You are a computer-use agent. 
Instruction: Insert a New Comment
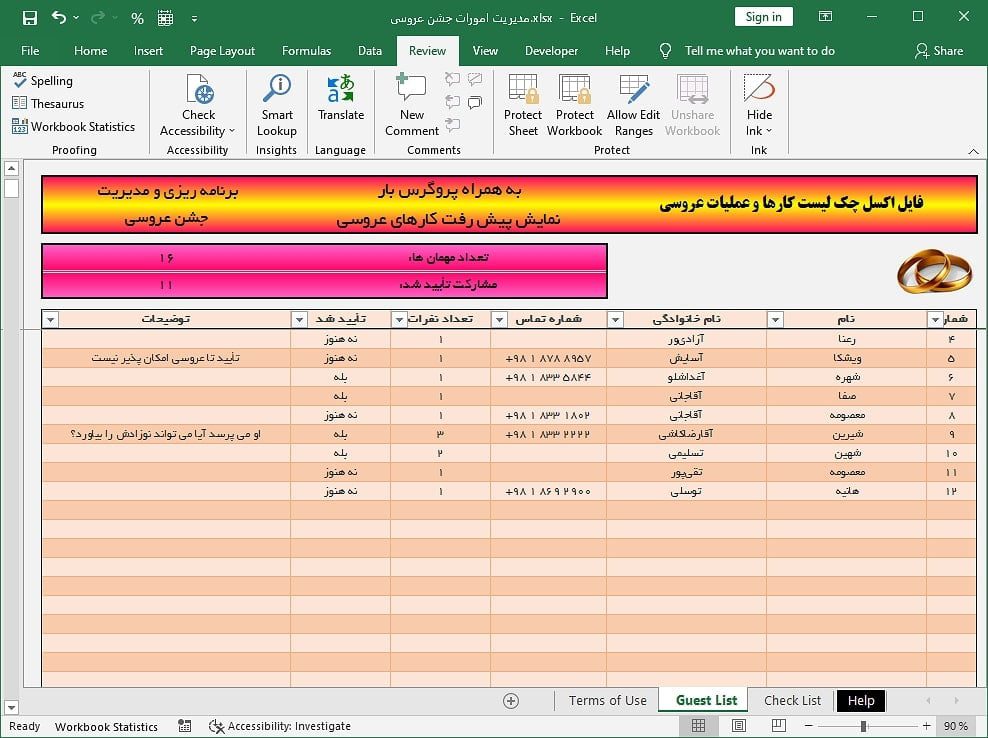click(x=411, y=105)
